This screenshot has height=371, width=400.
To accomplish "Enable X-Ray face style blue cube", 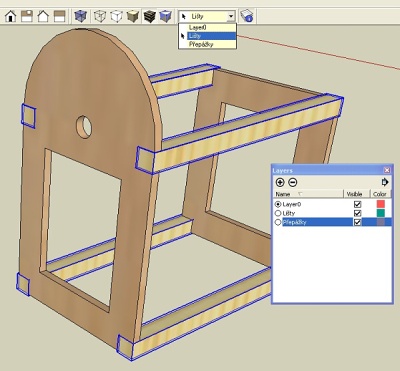I will coord(80,16).
